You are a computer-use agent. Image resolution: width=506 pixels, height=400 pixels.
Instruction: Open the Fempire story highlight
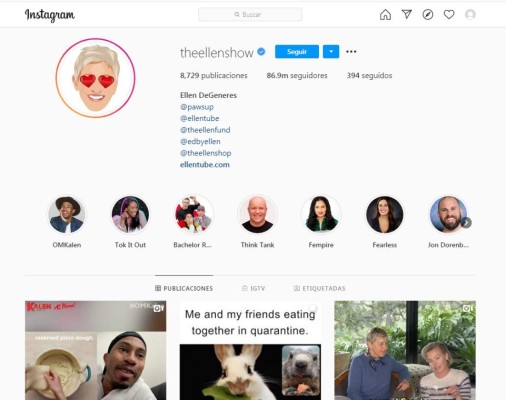321,222
